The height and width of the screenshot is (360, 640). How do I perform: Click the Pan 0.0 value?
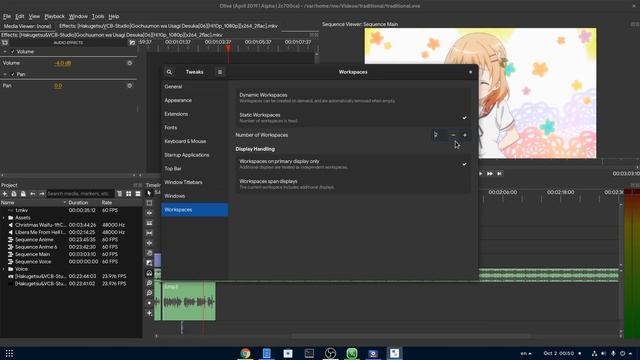pyautogui.click(x=58, y=86)
